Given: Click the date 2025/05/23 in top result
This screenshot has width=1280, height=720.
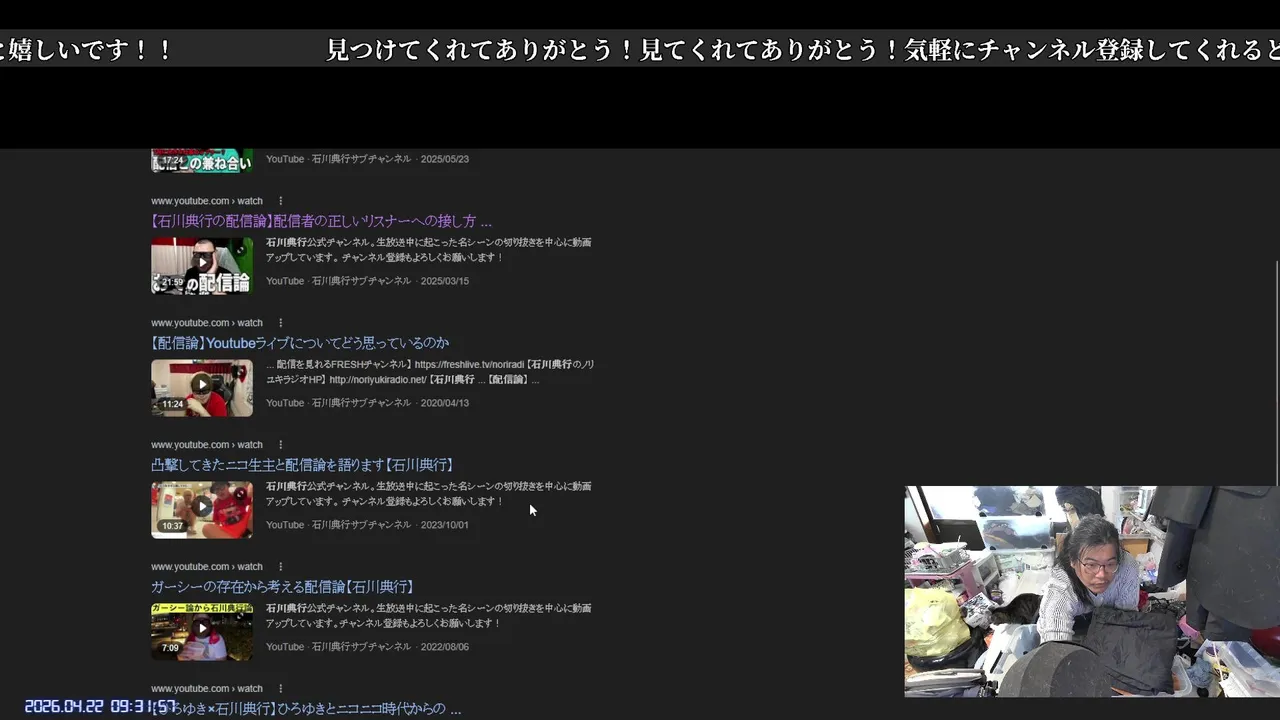Looking at the screenshot, I should pos(445,159).
